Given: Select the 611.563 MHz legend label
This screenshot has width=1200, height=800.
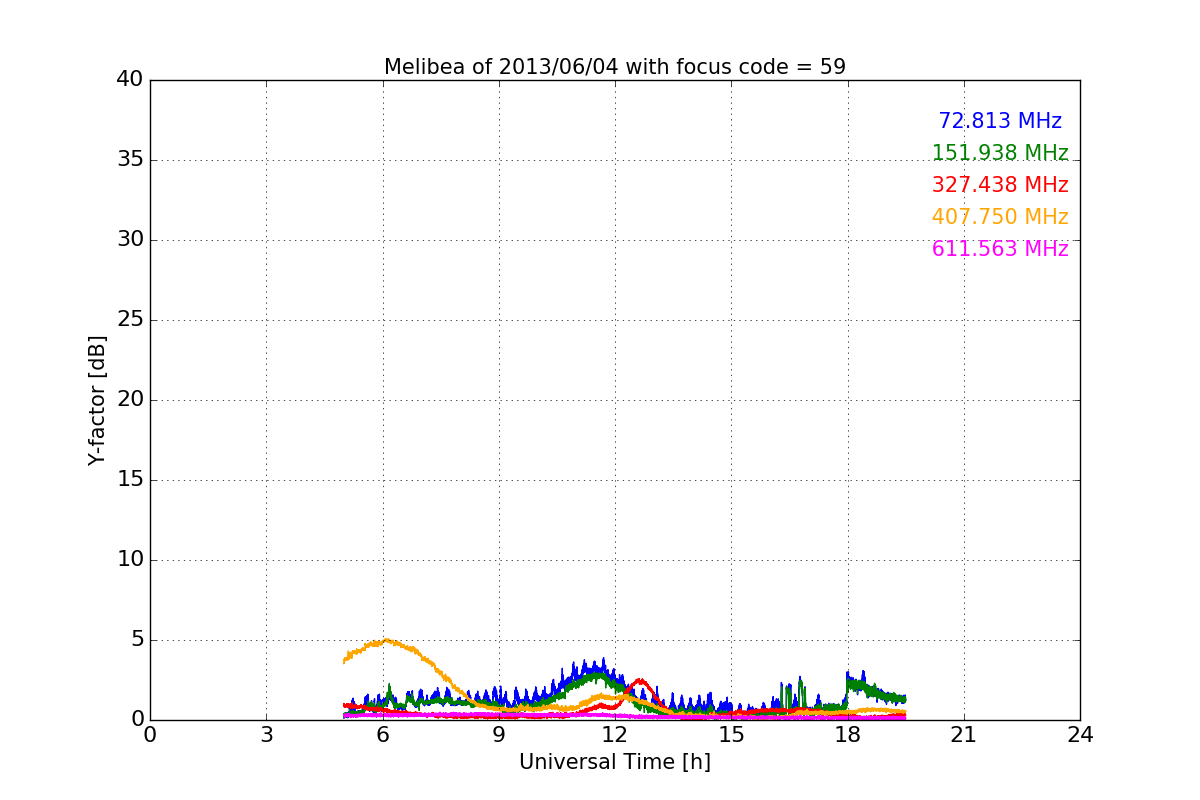Looking at the screenshot, I should [x=1000, y=249].
